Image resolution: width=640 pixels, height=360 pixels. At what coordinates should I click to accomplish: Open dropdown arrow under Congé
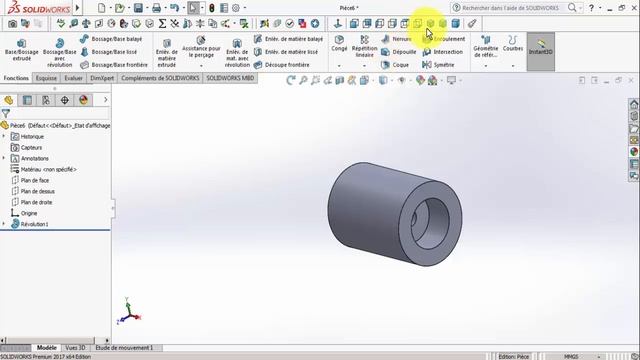click(339, 66)
